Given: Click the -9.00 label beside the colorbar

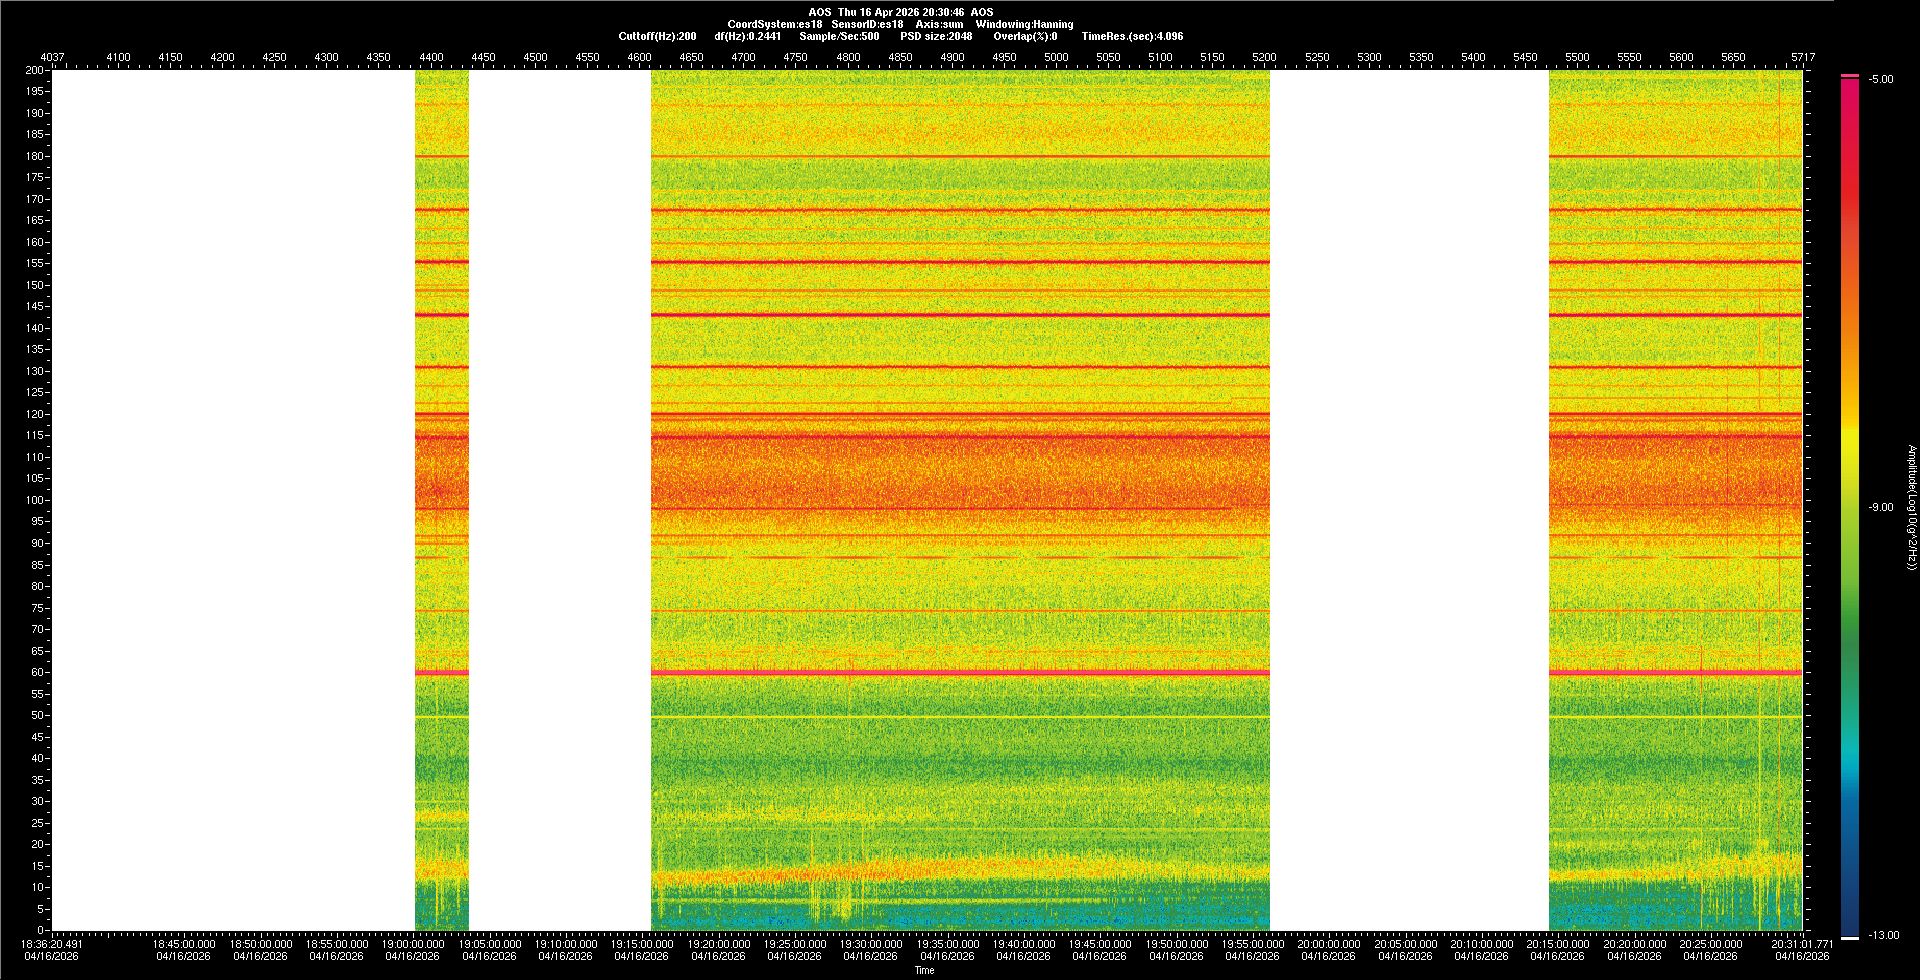Looking at the screenshot, I should 1881,507.
